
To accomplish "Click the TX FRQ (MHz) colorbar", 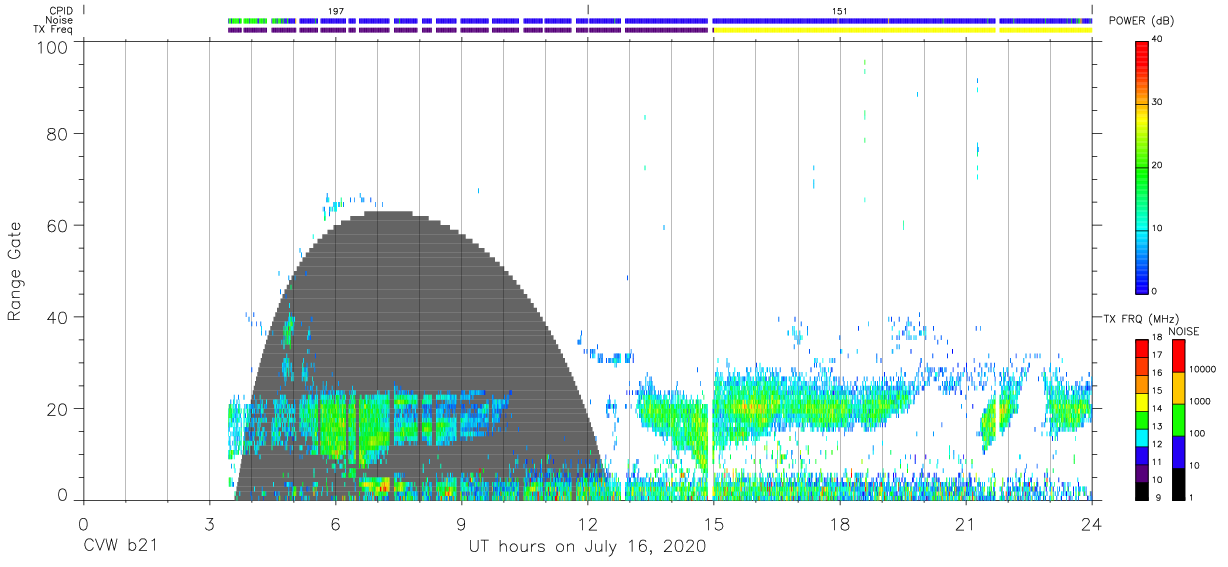I will [1142, 420].
